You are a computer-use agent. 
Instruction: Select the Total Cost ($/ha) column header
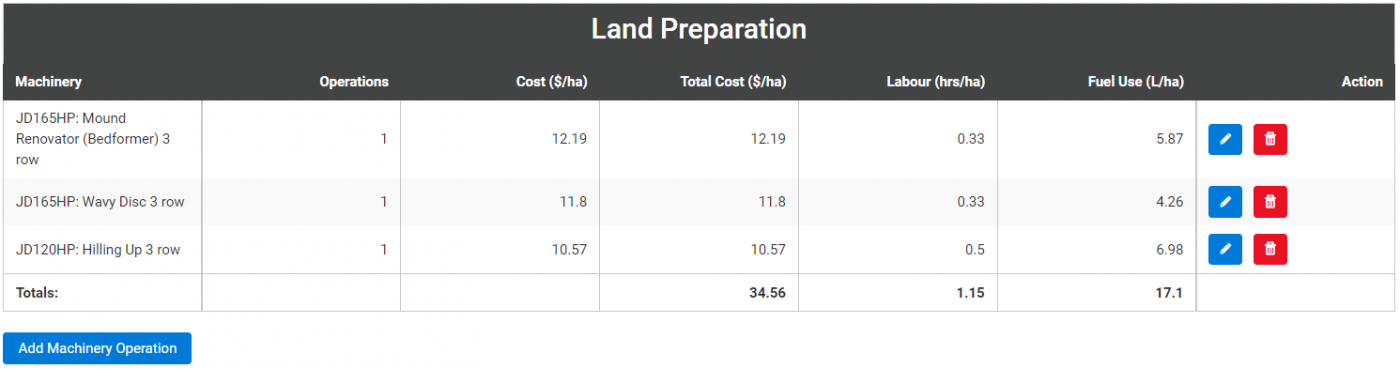click(x=733, y=82)
